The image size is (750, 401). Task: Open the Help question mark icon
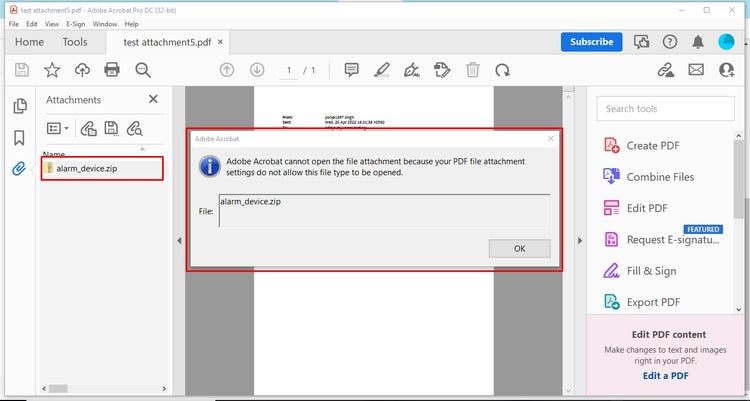(670, 42)
